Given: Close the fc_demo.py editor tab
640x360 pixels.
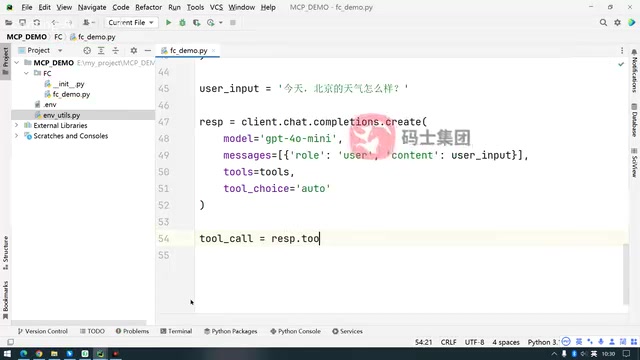Looking at the screenshot, I should (x=213, y=50).
